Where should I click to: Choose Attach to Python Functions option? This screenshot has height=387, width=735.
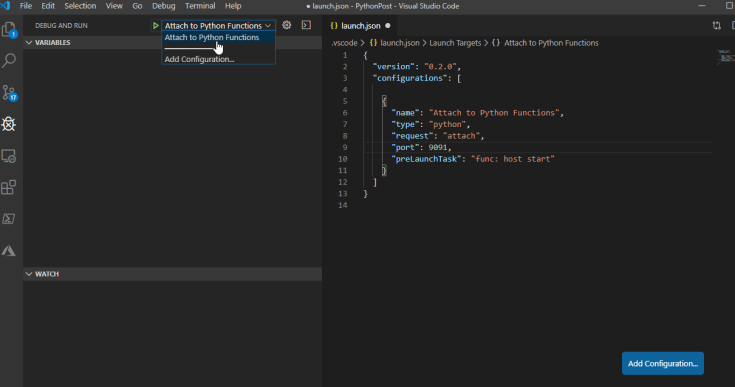(x=218, y=37)
